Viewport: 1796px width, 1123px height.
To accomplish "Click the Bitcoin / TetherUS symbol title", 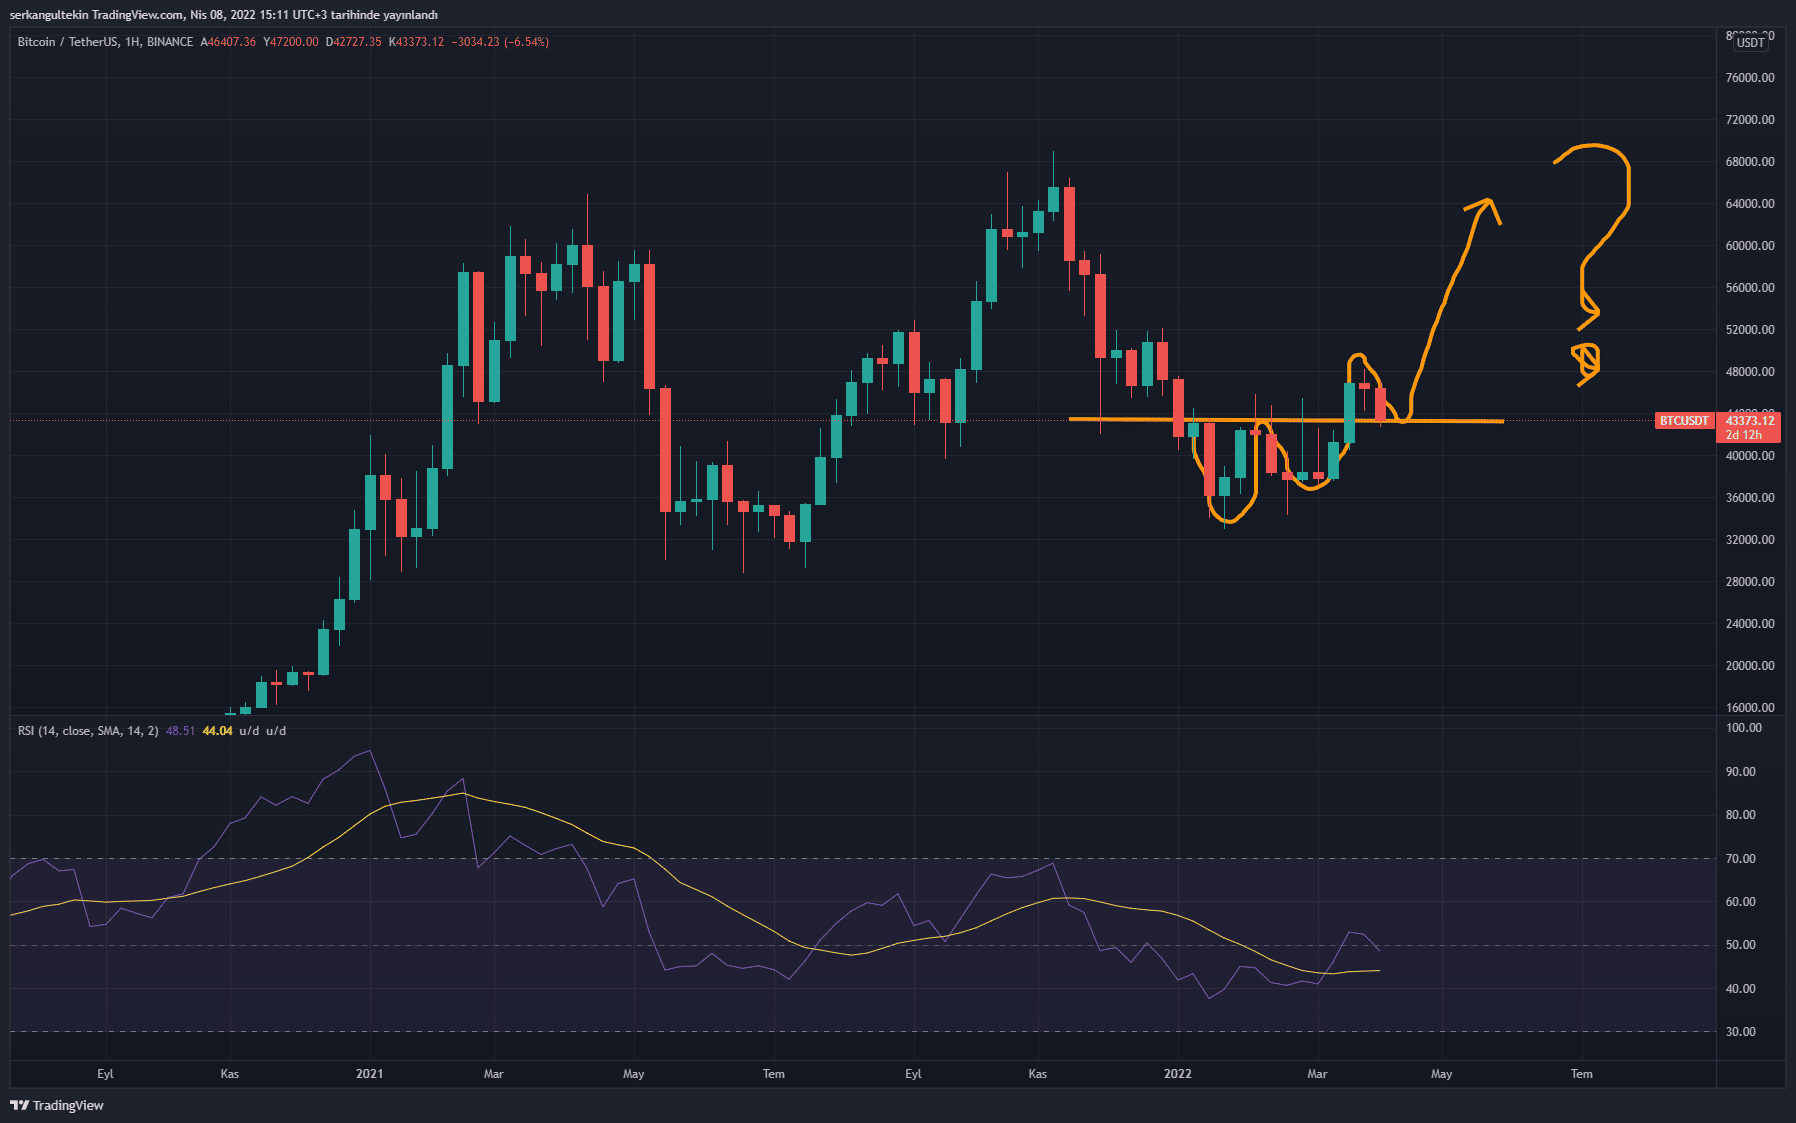I will (67, 42).
